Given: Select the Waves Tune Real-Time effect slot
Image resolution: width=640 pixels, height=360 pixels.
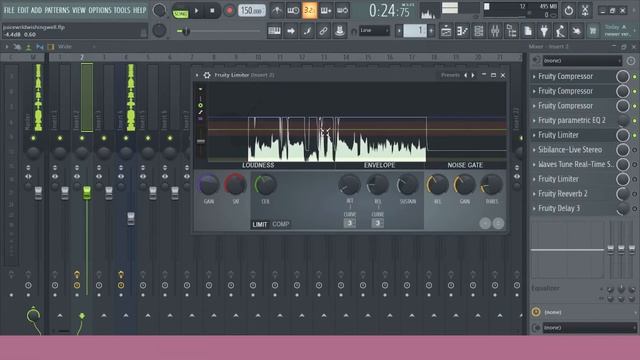Looking at the screenshot, I should (x=576, y=164).
